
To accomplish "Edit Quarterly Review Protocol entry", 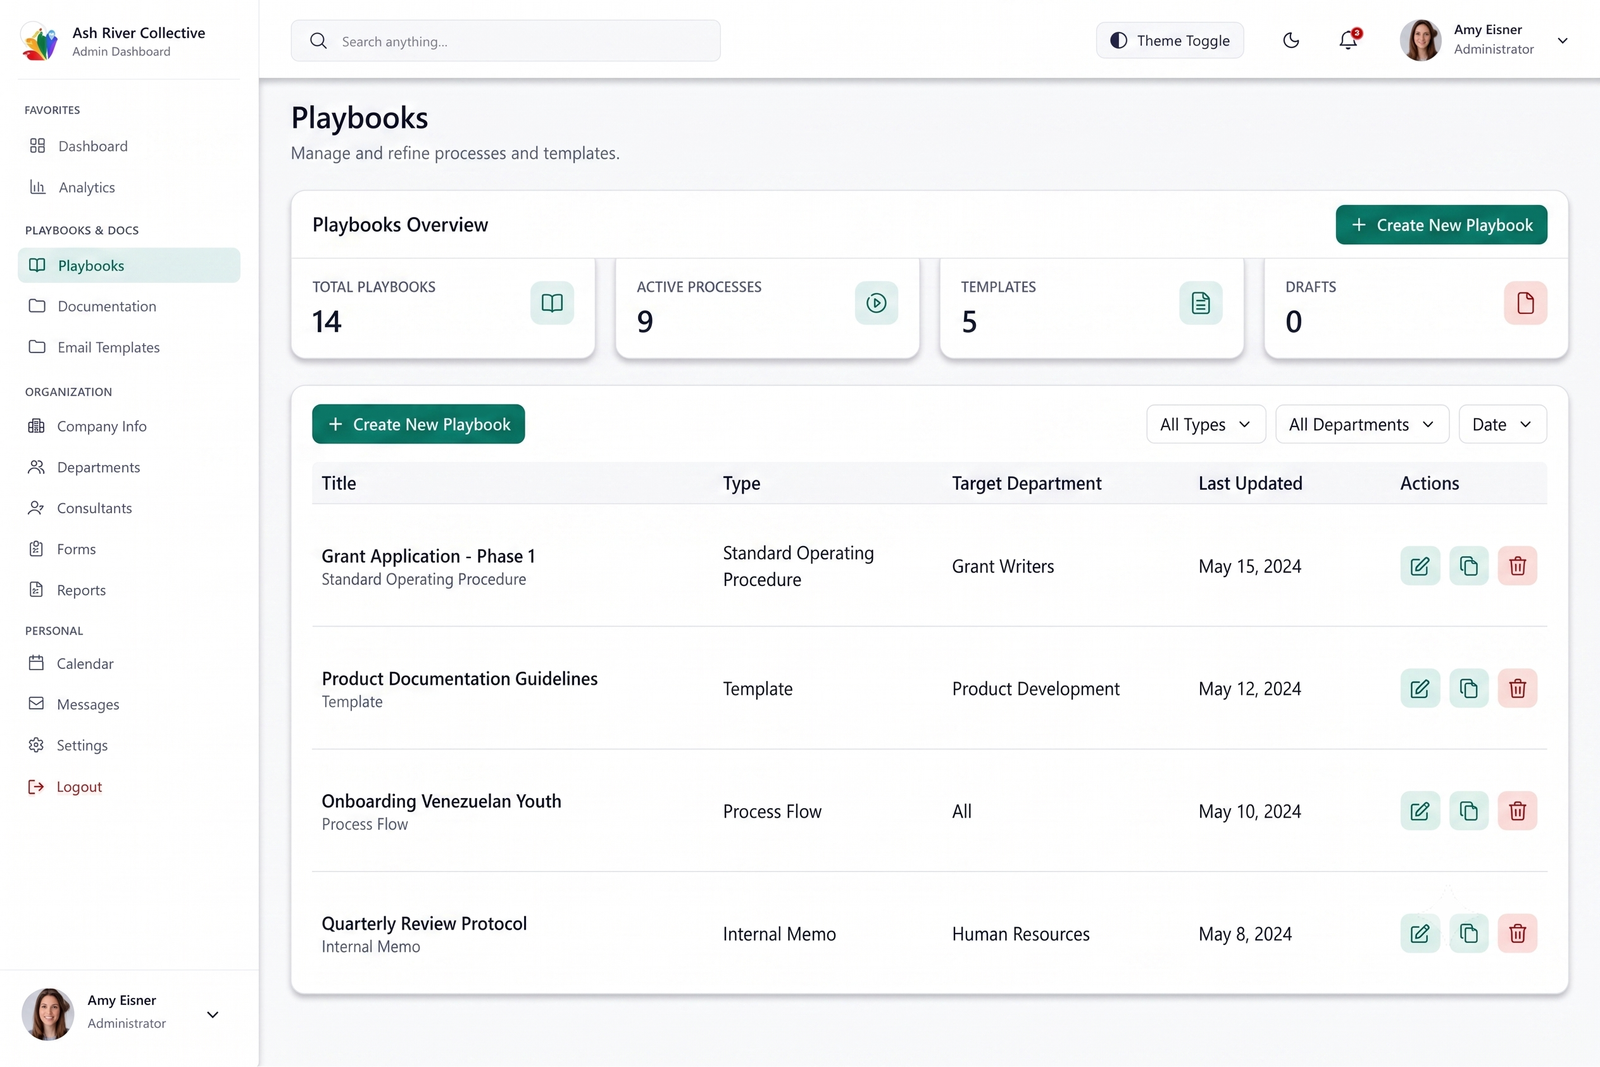I will pyautogui.click(x=1420, y=933).
